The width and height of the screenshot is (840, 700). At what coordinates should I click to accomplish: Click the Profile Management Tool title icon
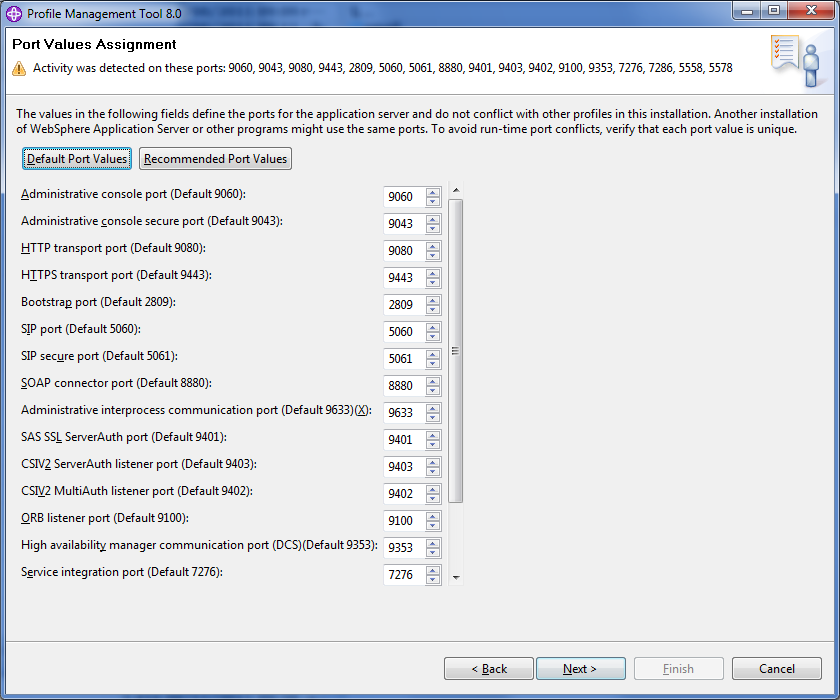click(14, 13)
